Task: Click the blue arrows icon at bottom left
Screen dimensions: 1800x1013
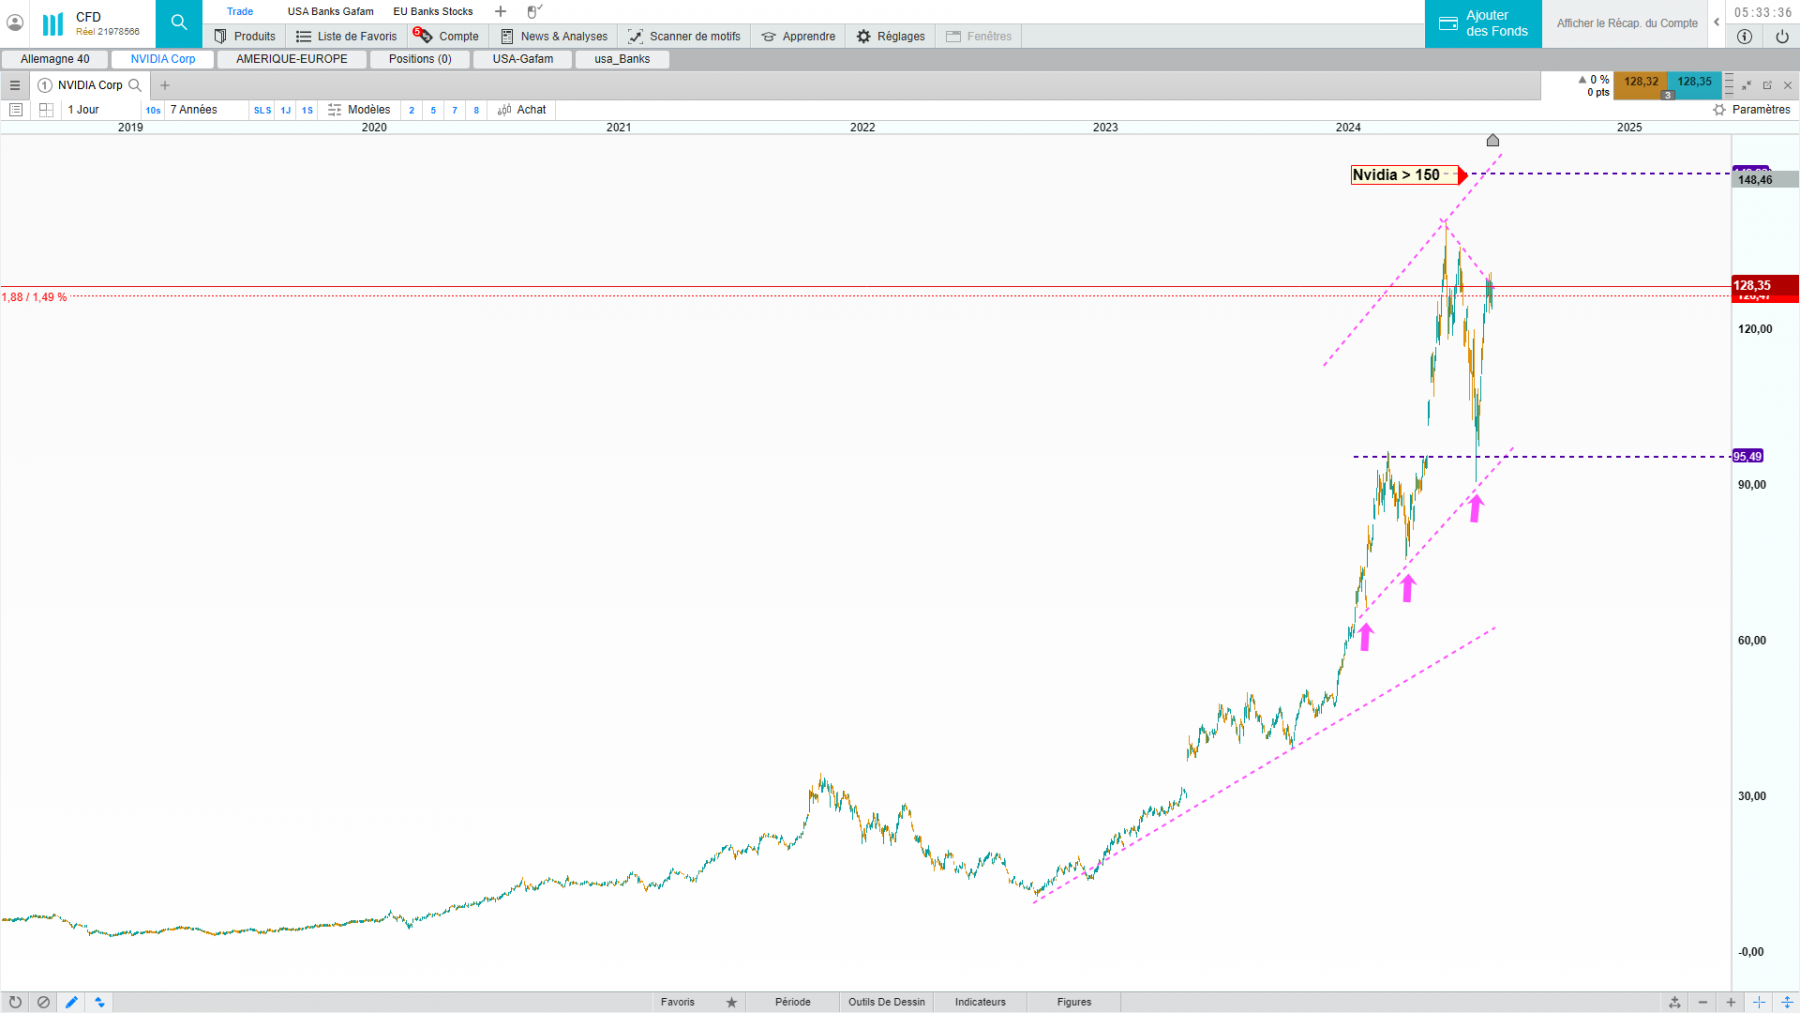Action: [100, 1002]
